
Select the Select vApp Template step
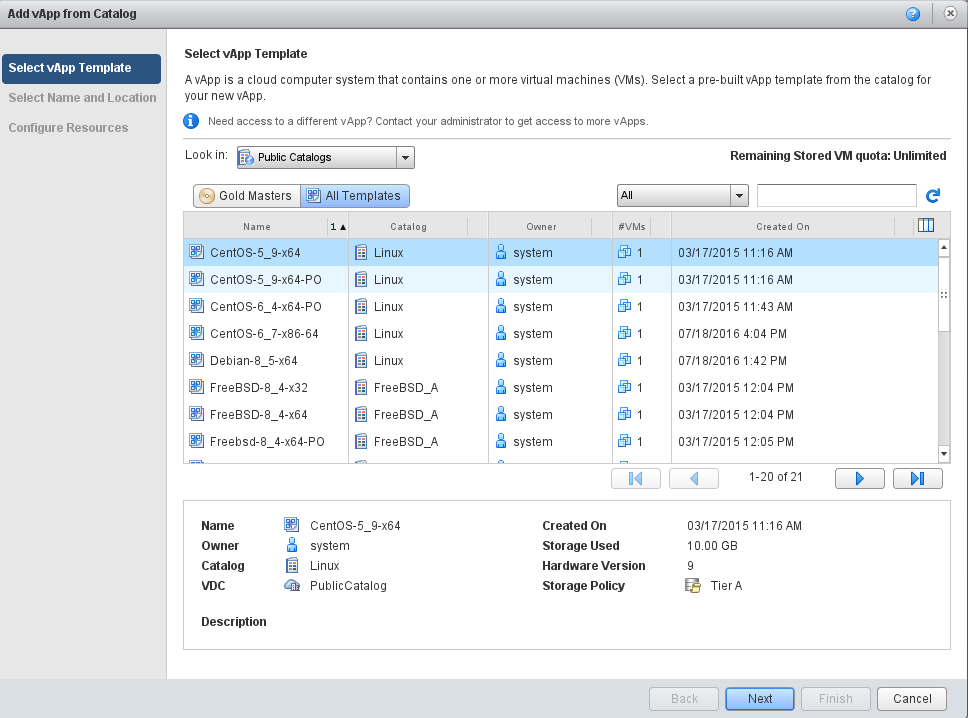tap(81, 68)
